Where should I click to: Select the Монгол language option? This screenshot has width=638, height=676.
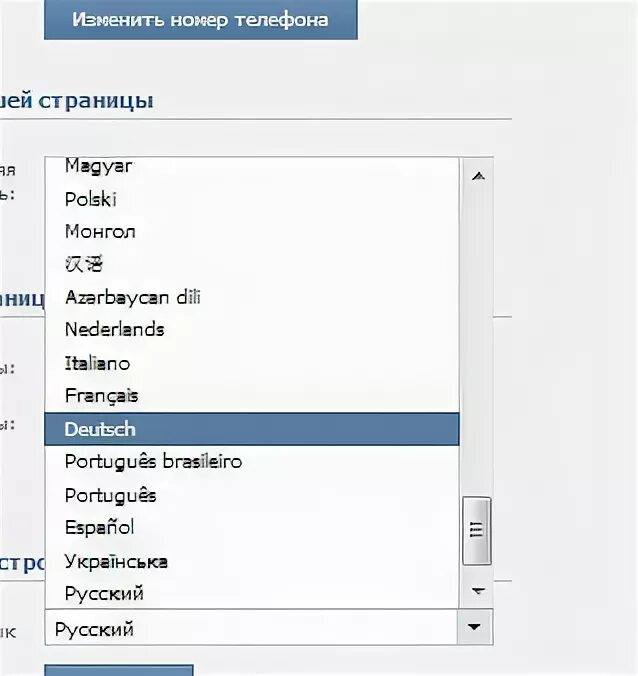click(252, 232)
